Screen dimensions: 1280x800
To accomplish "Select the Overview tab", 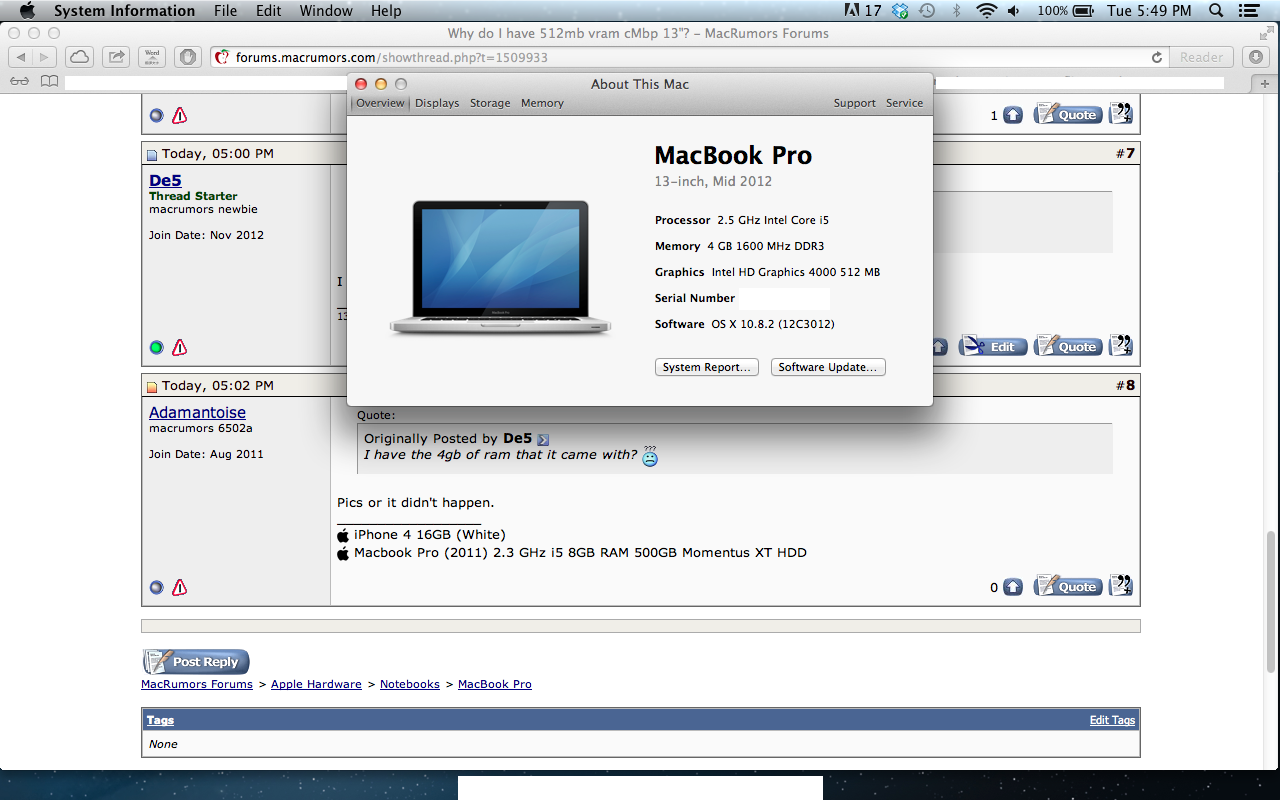I will click(380, 103).
